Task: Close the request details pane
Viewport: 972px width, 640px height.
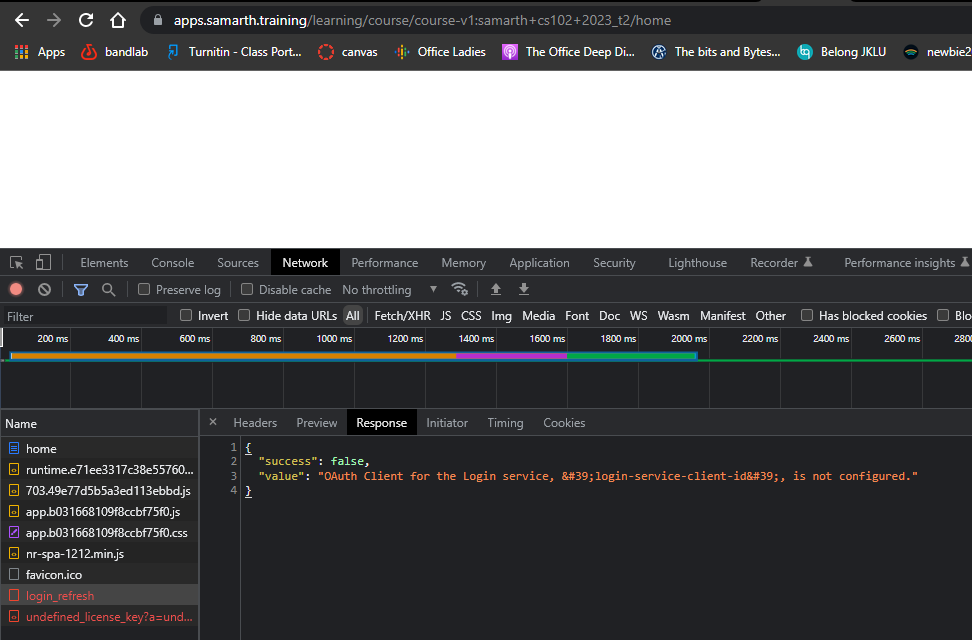Action: (x=213, y=423)
